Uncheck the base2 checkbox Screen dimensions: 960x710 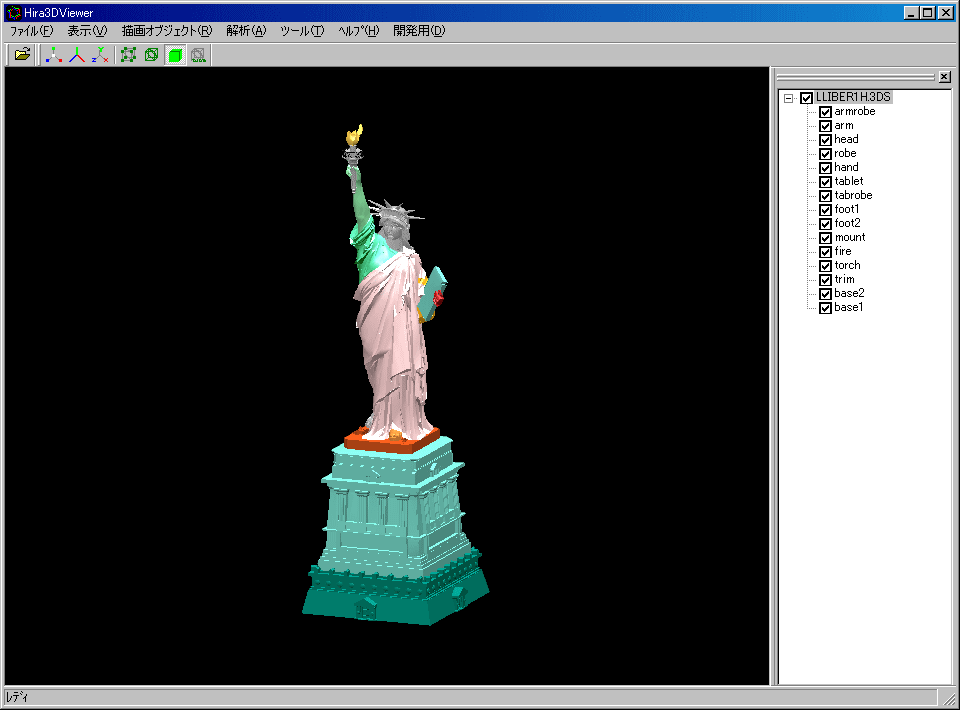pyautogui.click(x=825, y=294)
